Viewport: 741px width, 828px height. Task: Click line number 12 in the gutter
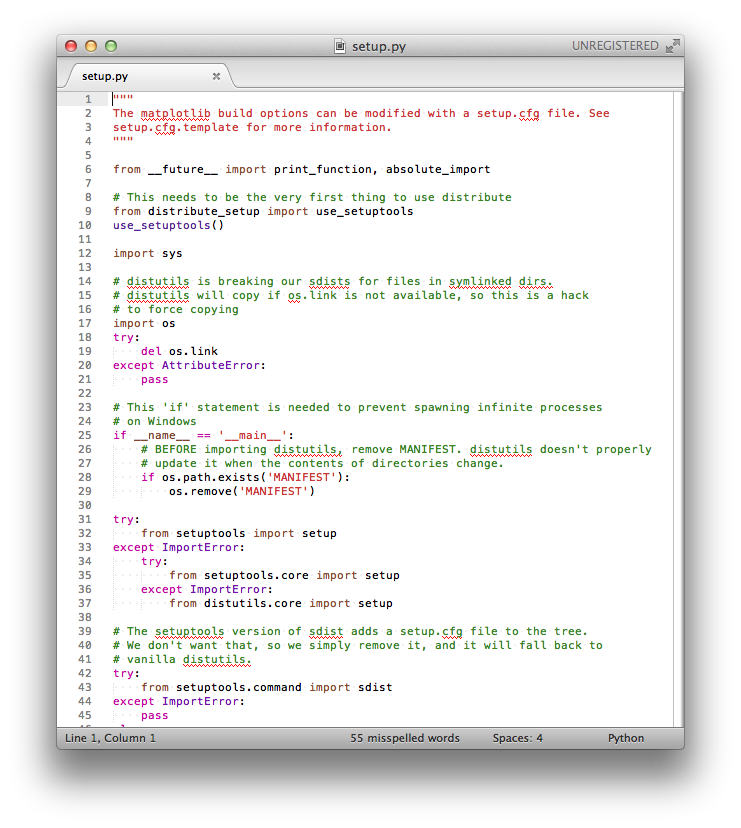tap(85, 253)
